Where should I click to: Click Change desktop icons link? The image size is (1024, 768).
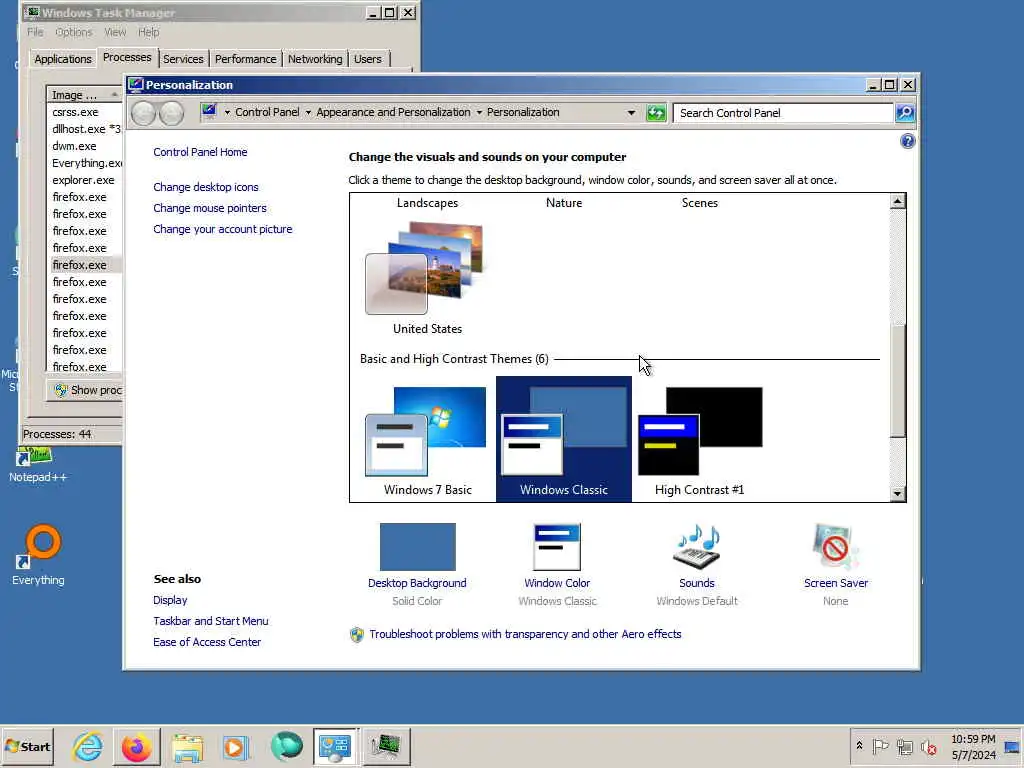[206, 187]
